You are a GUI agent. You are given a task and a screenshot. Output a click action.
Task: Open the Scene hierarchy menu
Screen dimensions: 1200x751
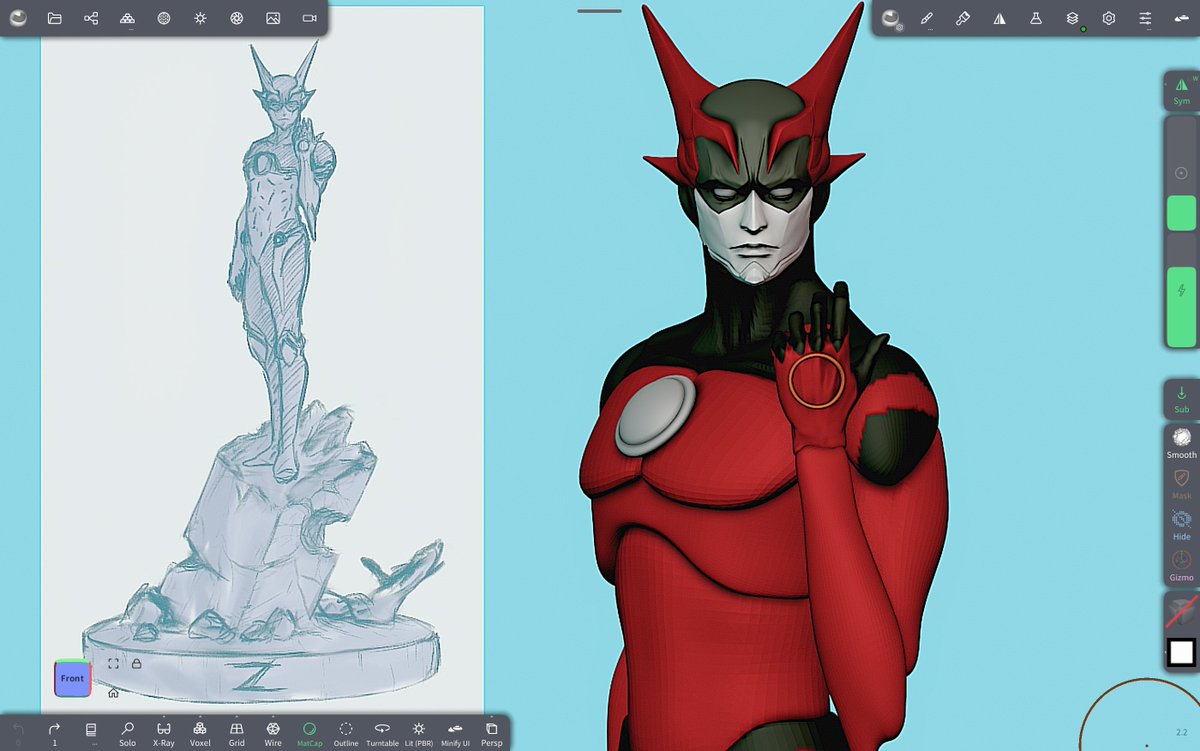pos(91,18)
